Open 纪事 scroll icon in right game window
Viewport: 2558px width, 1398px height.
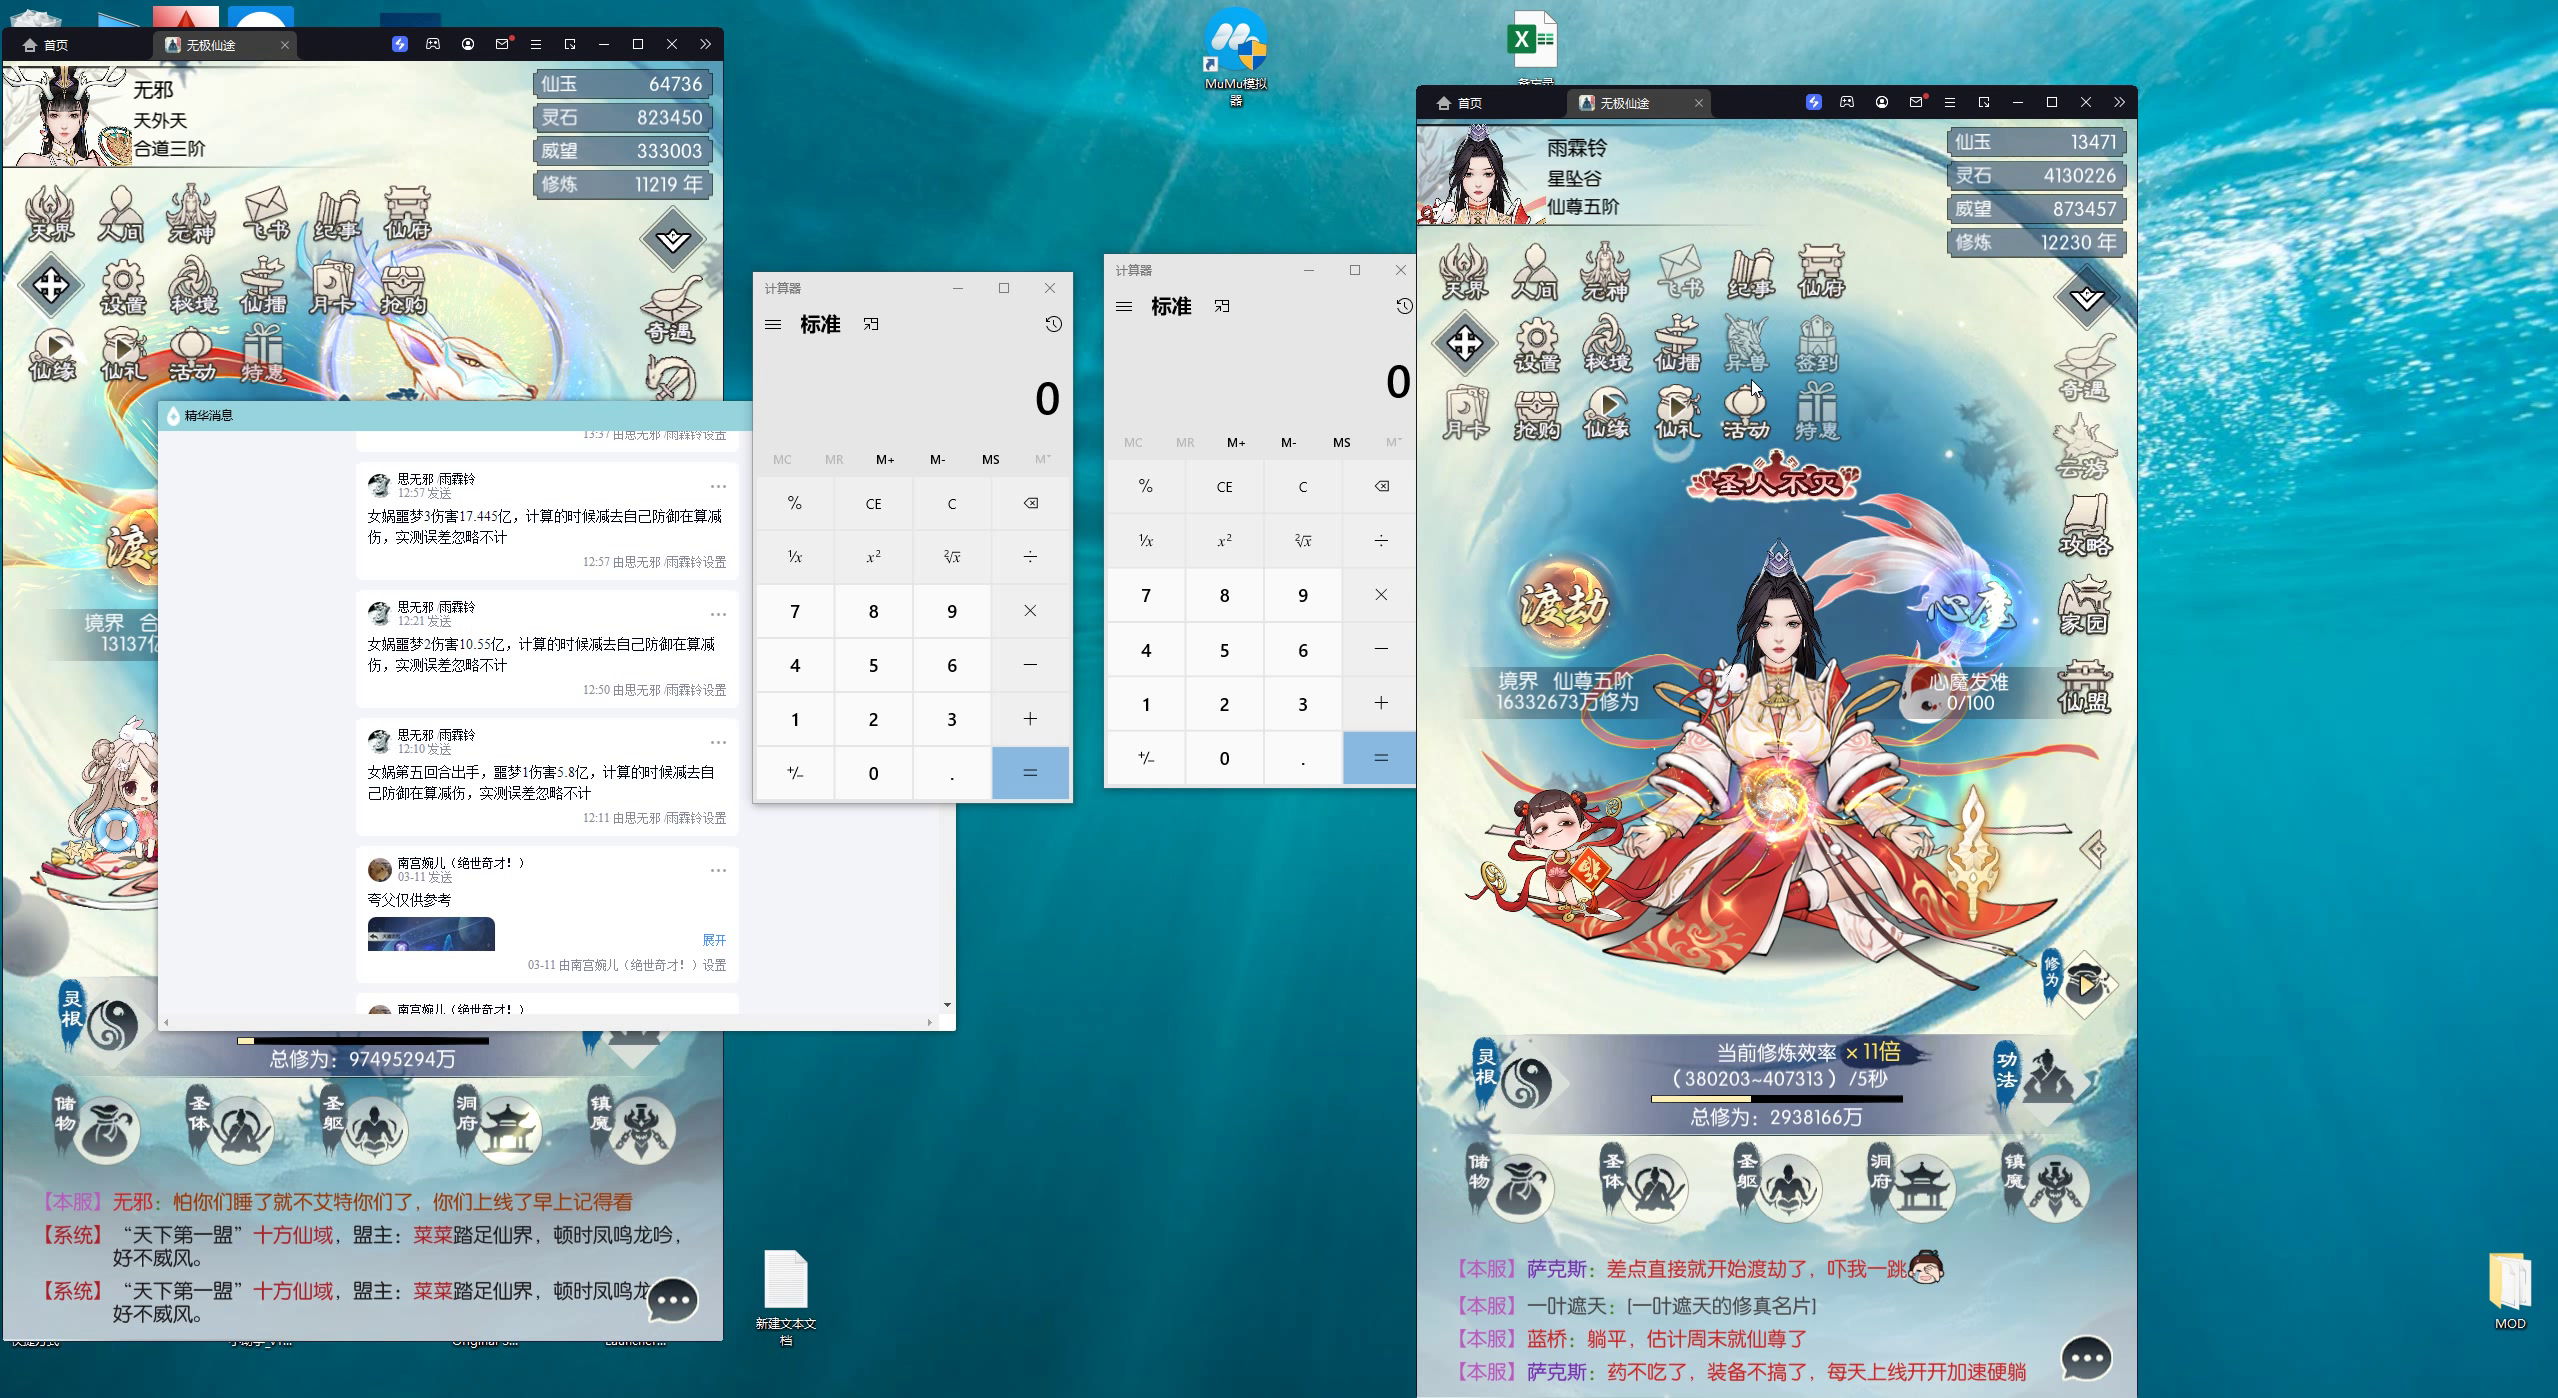(1751, 271)
